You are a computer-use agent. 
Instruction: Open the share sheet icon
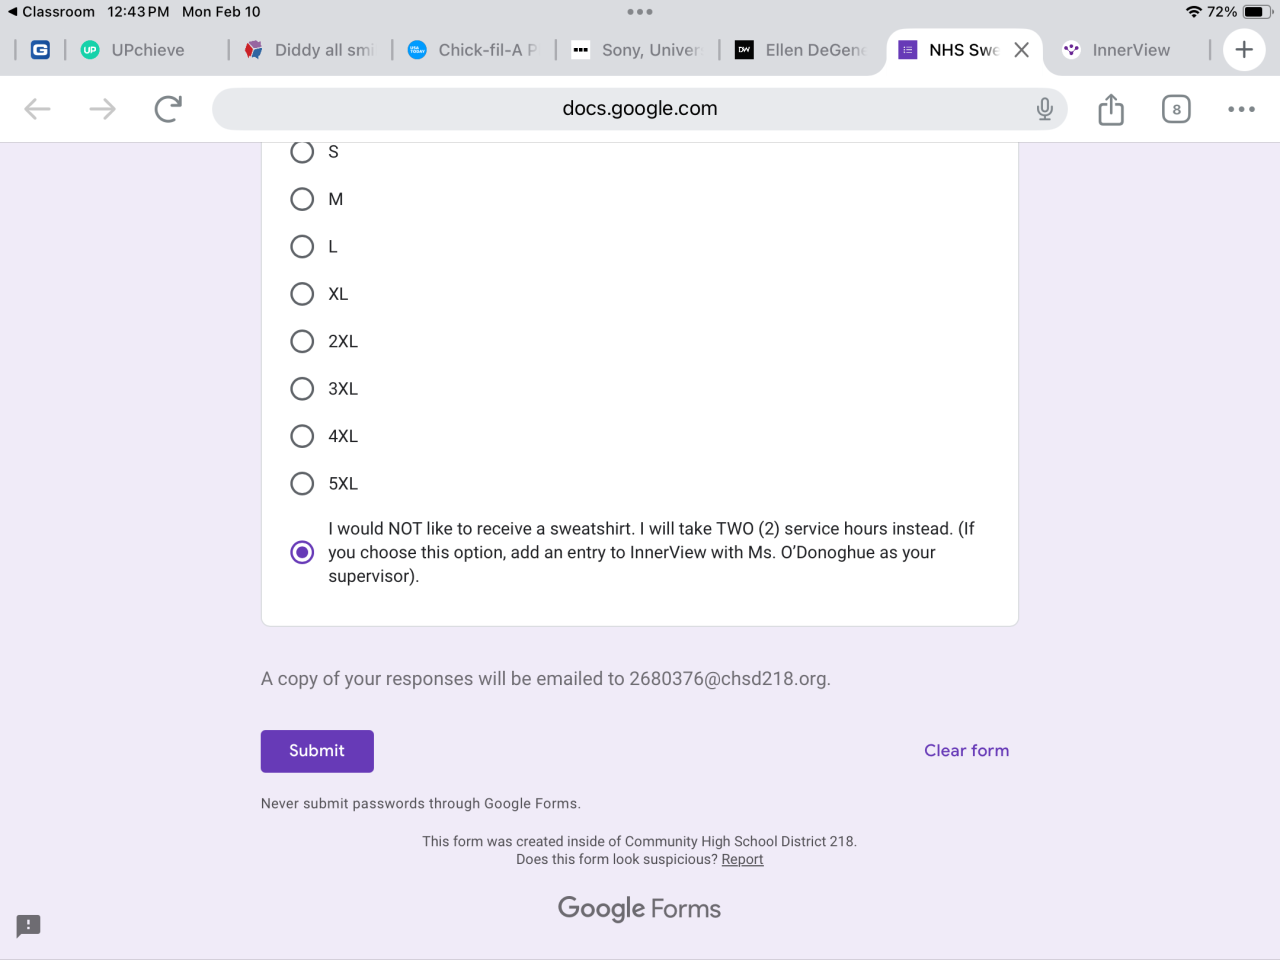click(1111, 109)
